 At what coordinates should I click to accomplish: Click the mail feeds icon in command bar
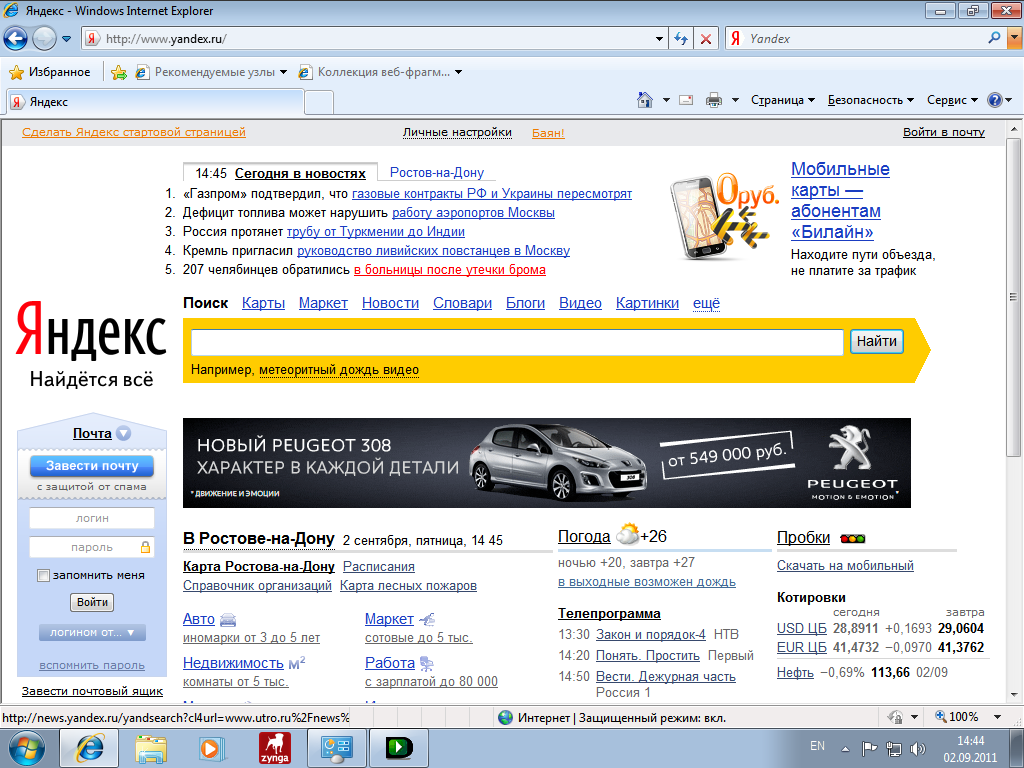686,100
